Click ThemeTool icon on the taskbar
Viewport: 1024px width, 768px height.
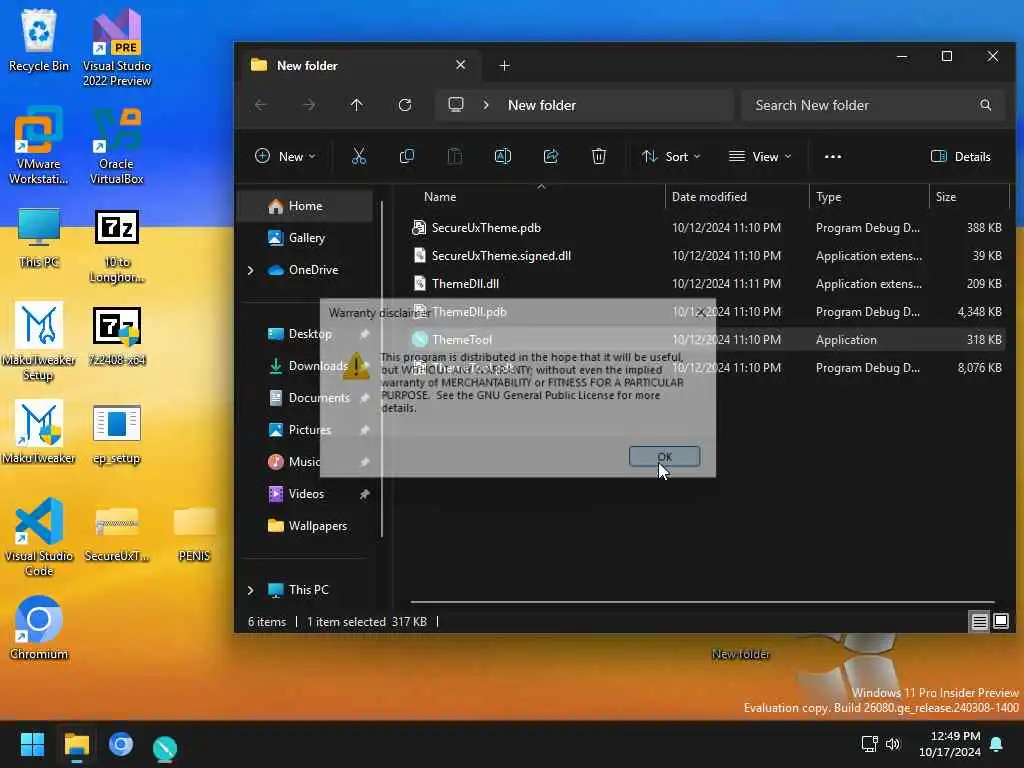tap(165, 746)
